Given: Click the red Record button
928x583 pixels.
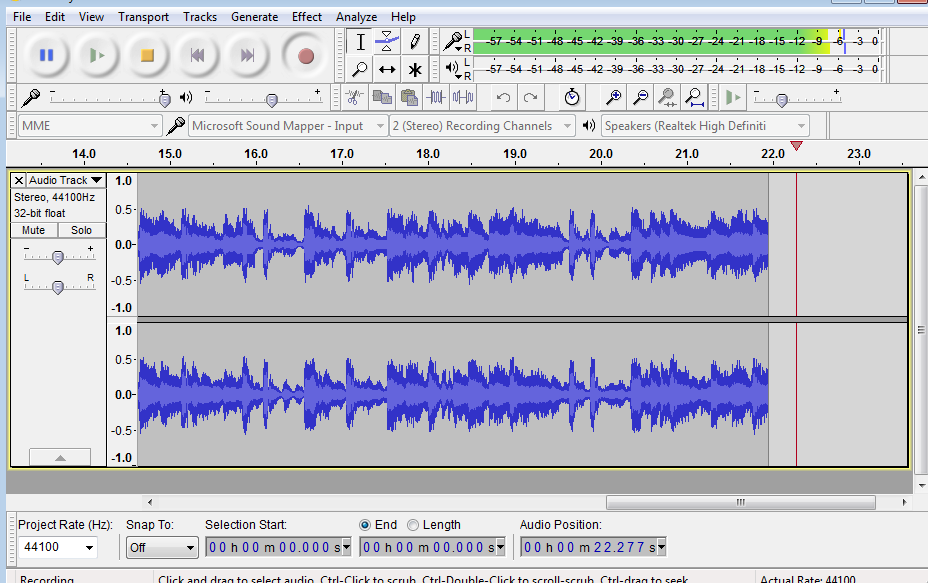Looking at the screenshot, I should [x=305, y=56].
